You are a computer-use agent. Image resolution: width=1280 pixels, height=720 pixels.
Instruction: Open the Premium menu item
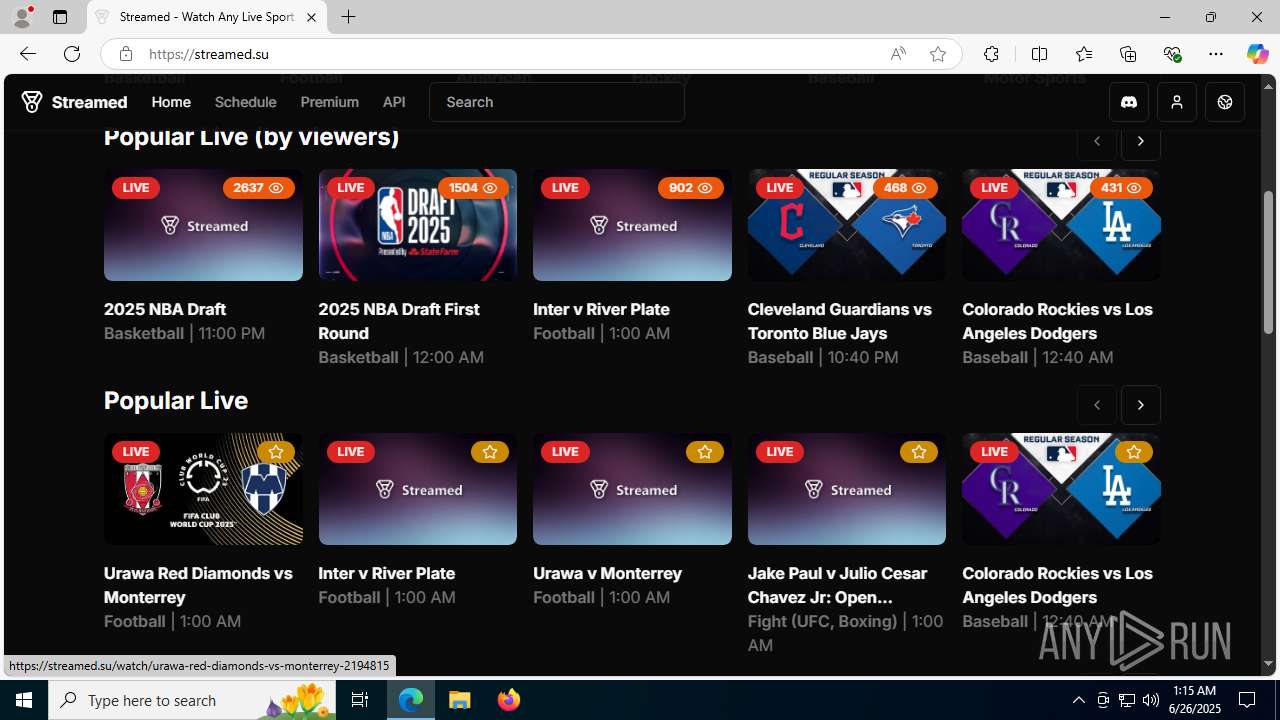(329, 102)
